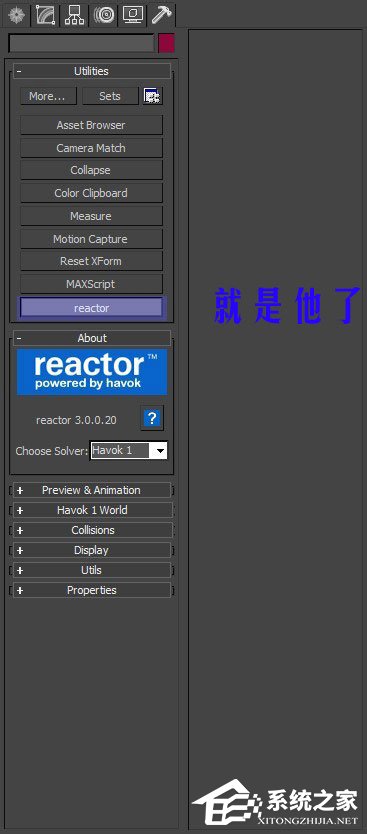Open the Hierarchy panel tab icon
This screenshot has width=367, height=834.
74,14
